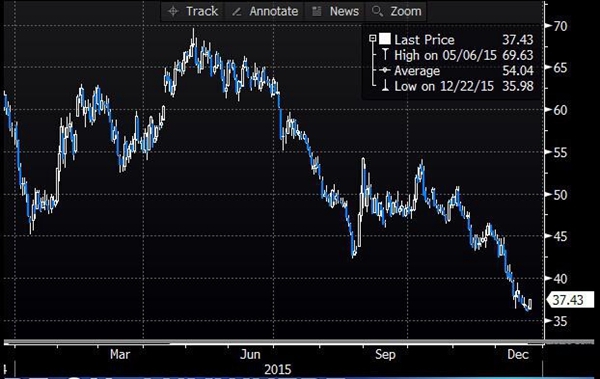The width and height of the screenshot is (600, 379).
Task: Click the 60 price axis label
Action: [561, 110]
